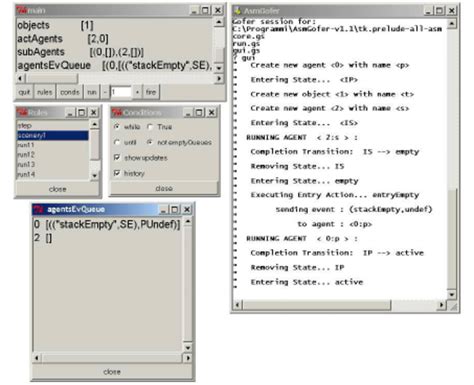Select run14 in the Rules list

pyautogui.click(x=53, y=174)
